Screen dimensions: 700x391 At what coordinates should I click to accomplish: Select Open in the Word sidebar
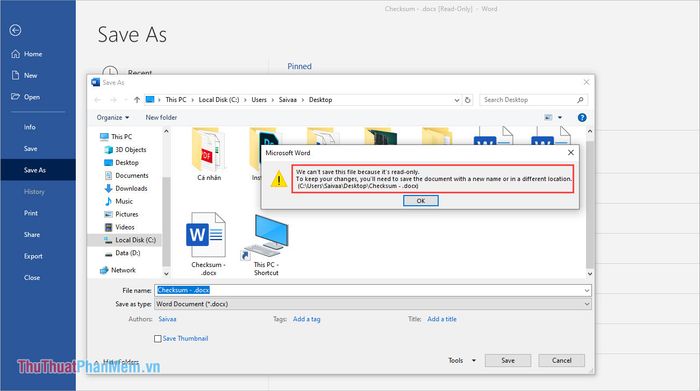(x=25, y=97)
